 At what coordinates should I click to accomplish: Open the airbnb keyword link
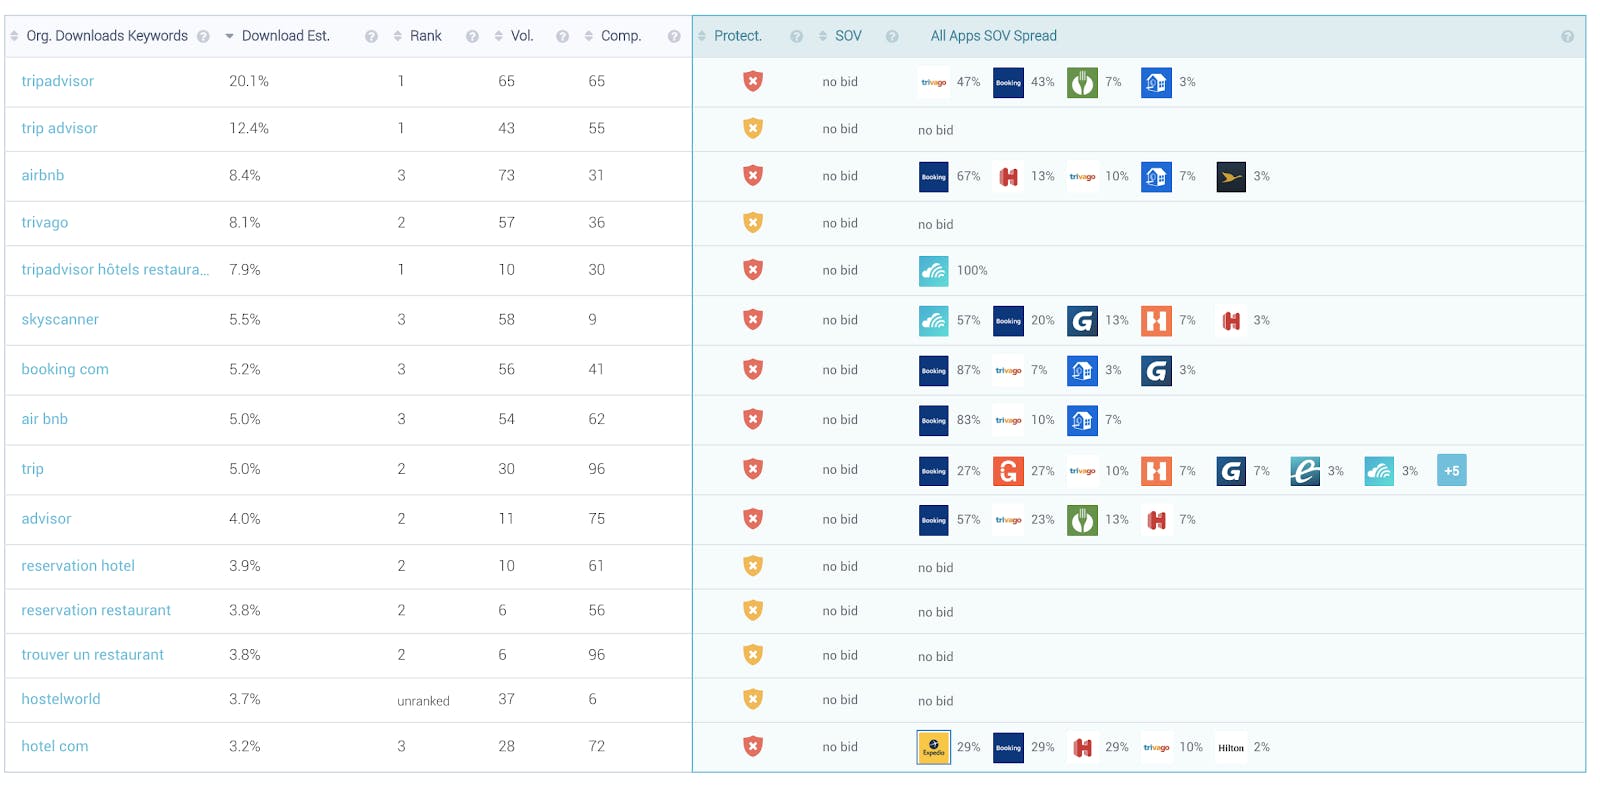43,175
